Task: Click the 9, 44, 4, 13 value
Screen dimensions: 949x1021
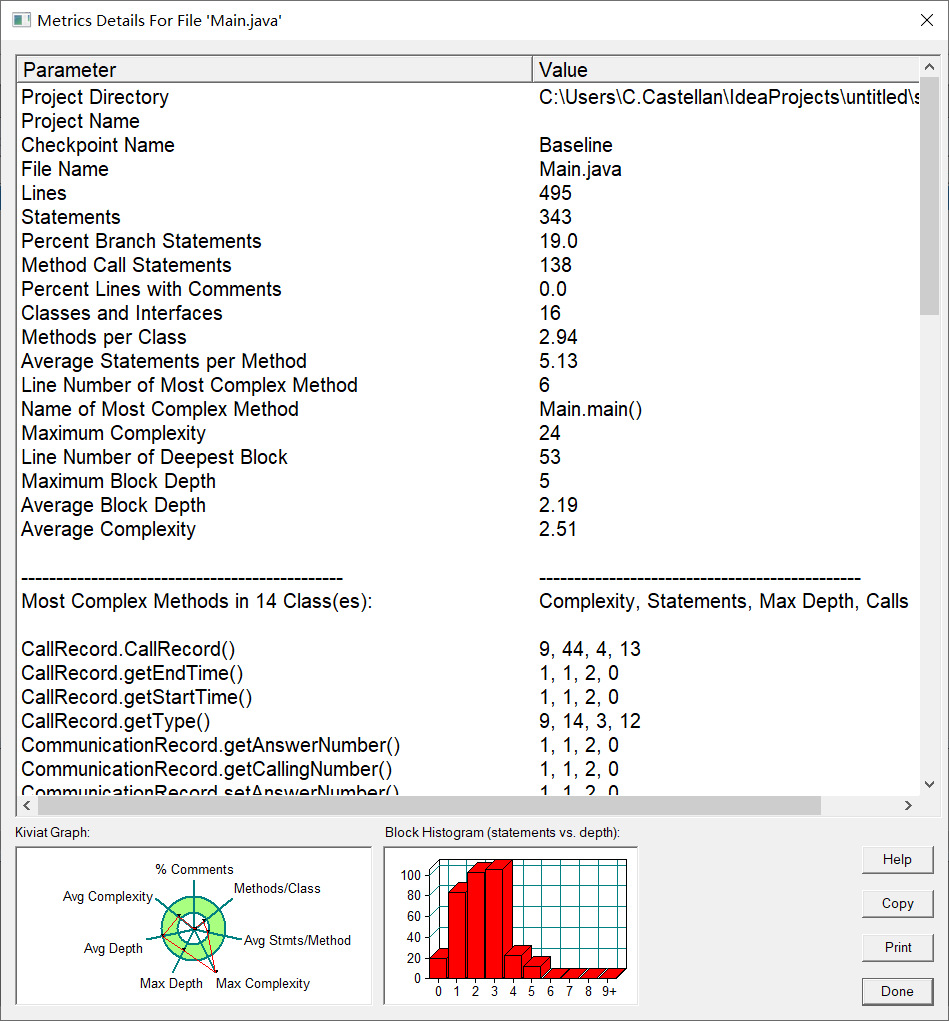Action: tap(589, 649)
